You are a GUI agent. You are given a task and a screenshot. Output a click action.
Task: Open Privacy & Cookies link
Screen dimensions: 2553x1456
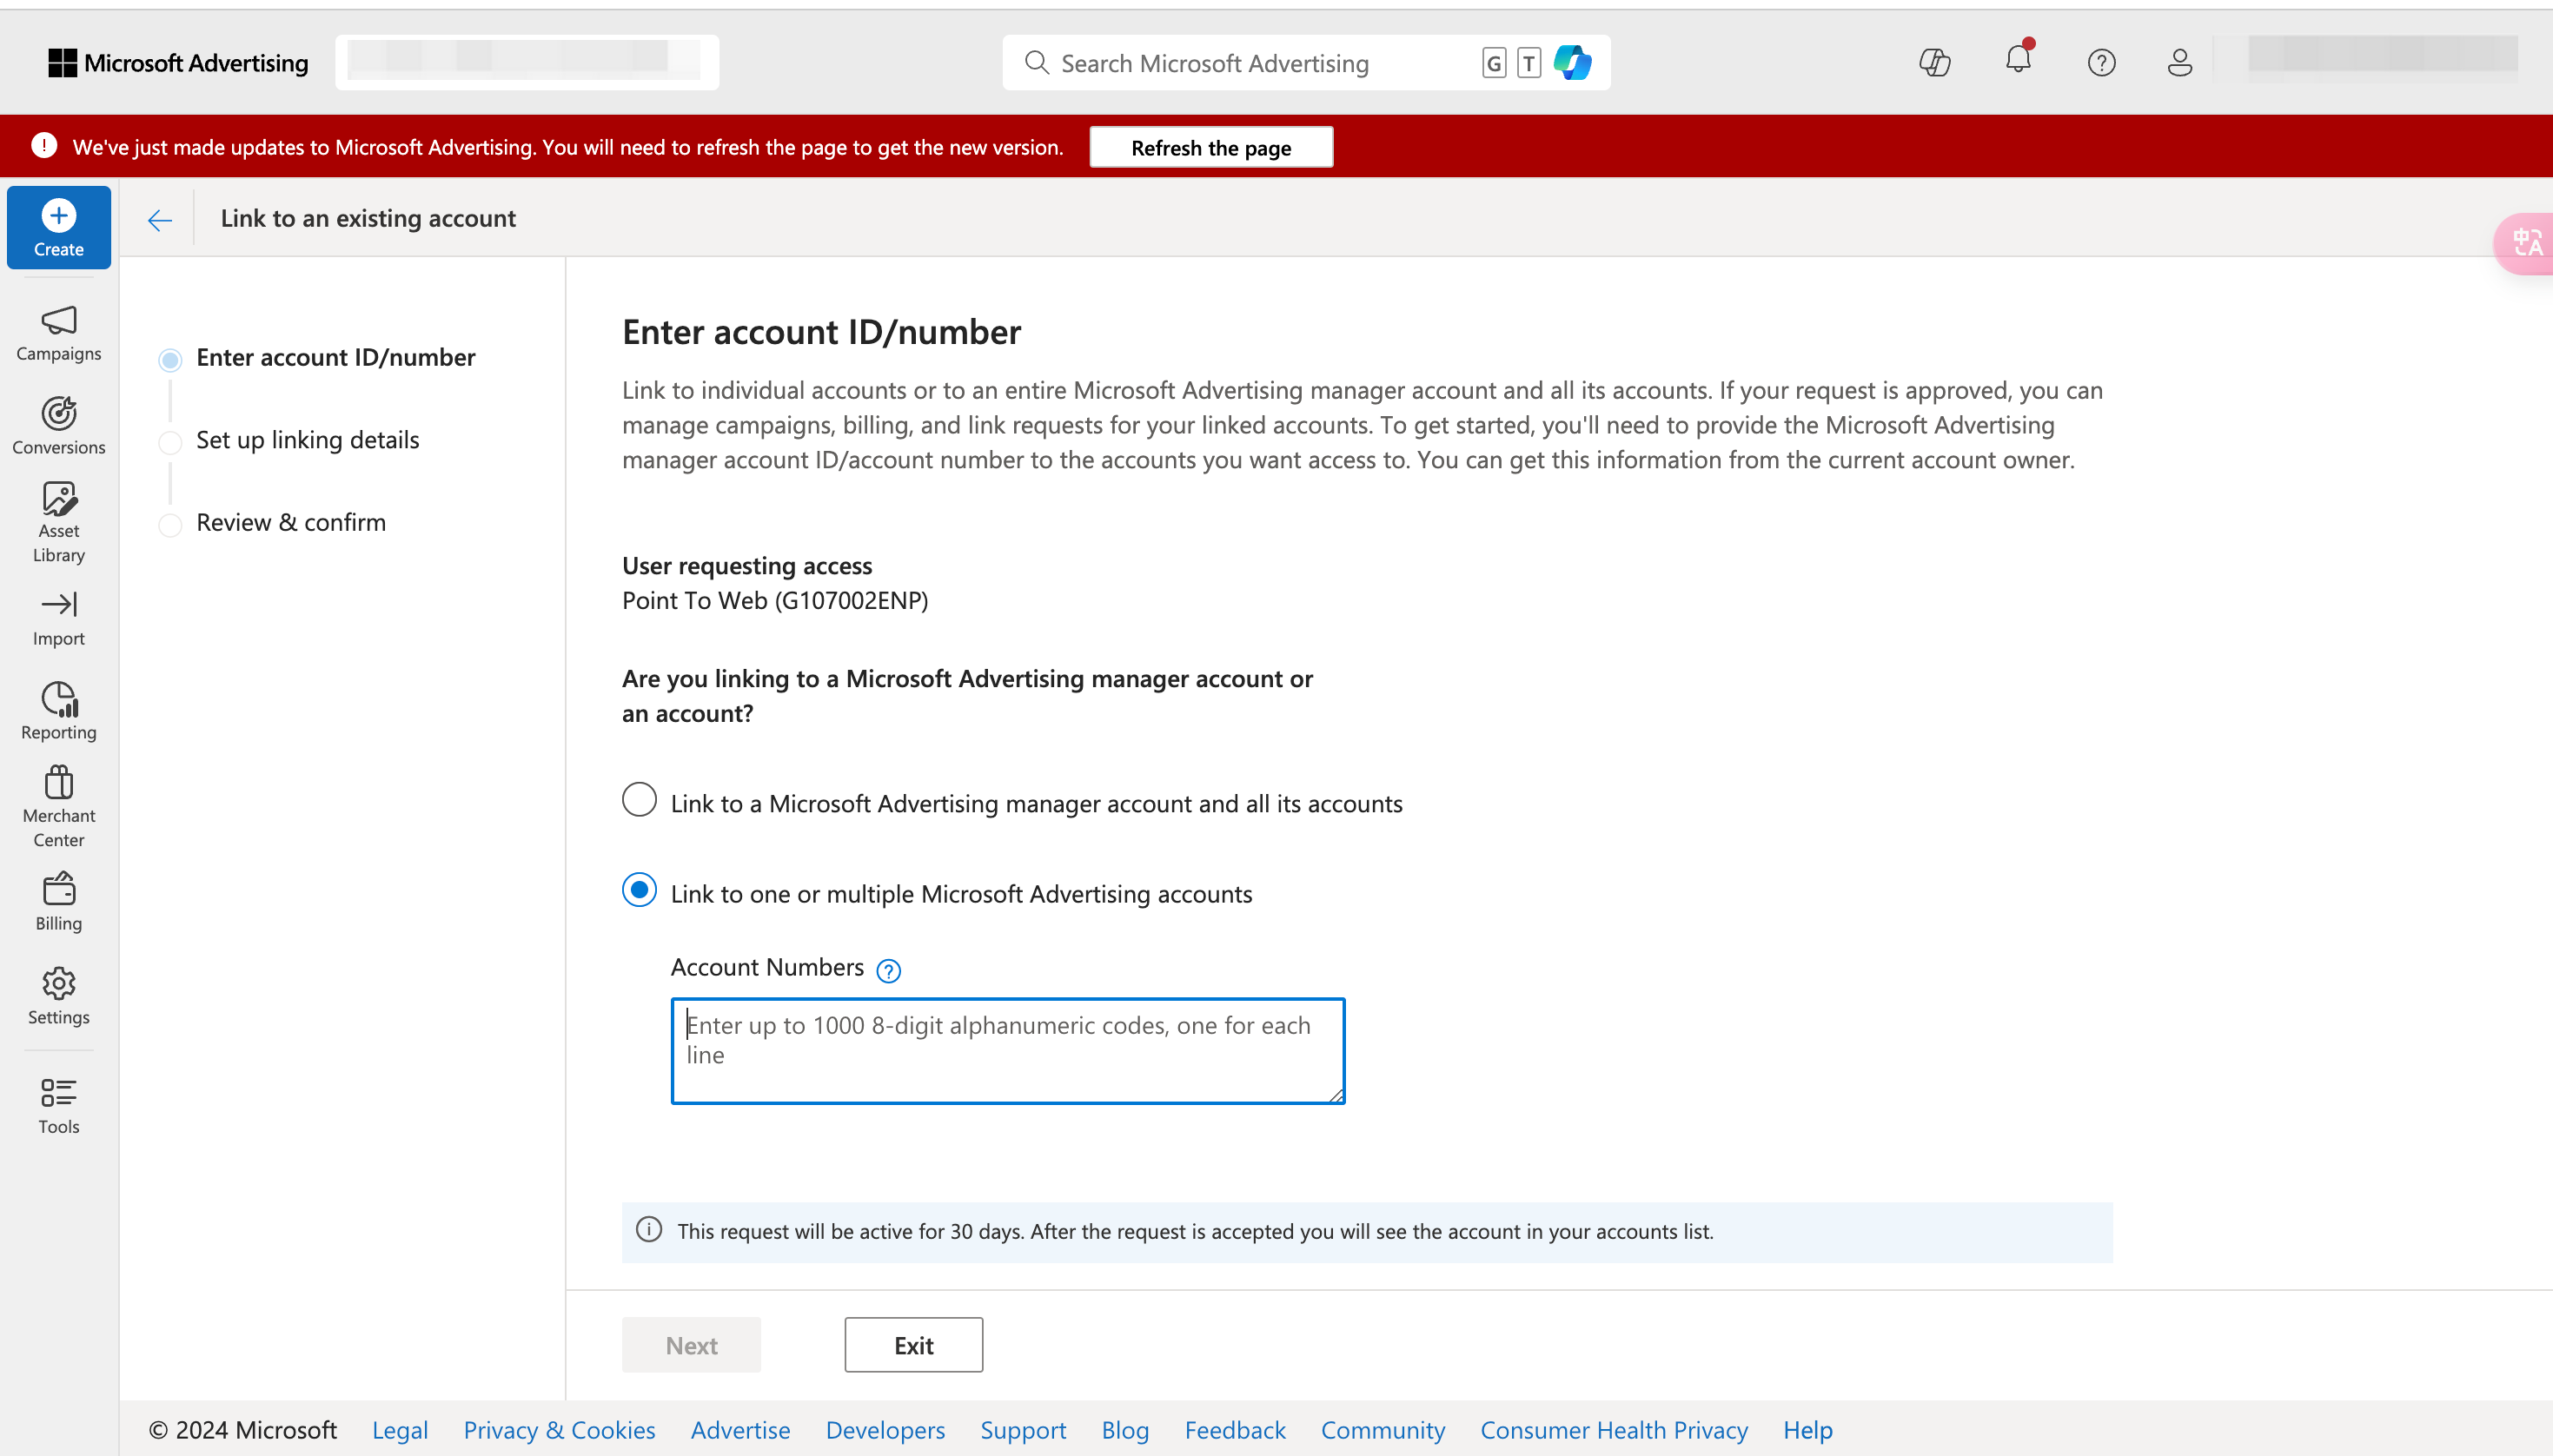559,1430
